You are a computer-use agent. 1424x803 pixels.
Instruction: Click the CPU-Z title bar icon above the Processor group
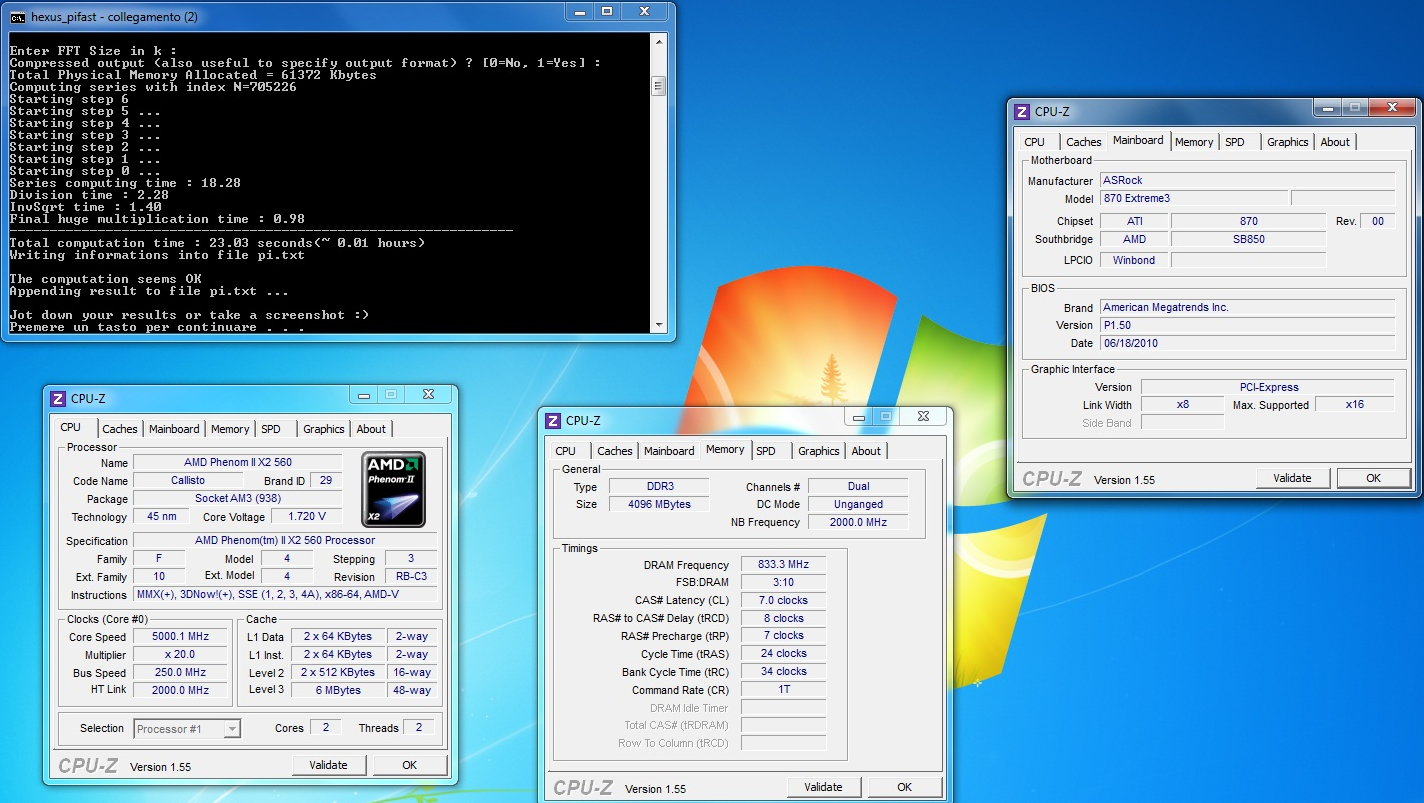pyautogui.click(x=58, y=399)
